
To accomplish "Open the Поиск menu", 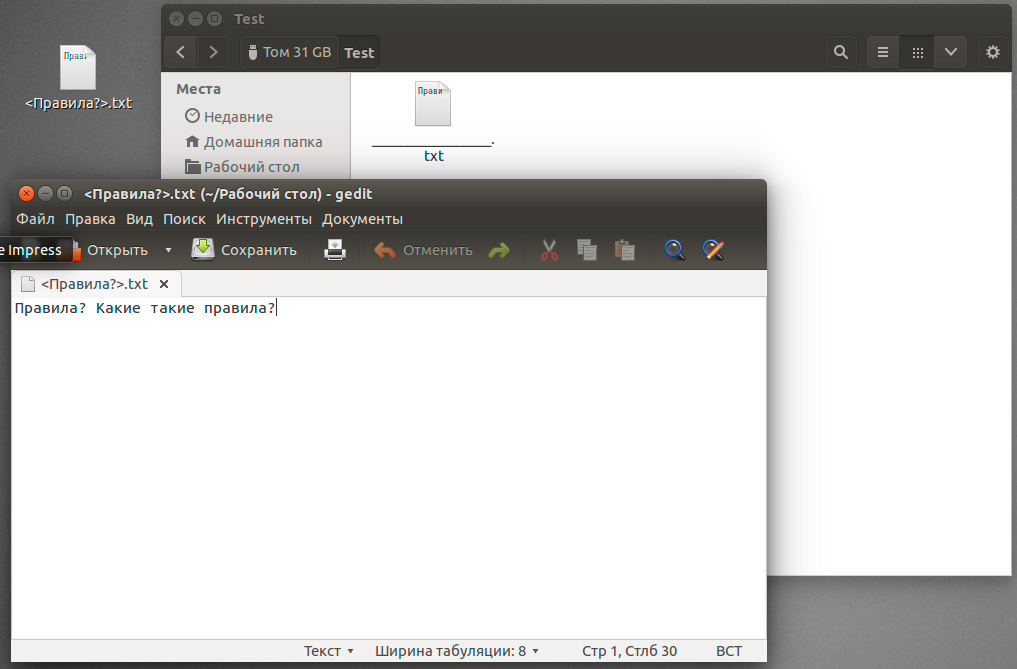I will coord(184,219).
